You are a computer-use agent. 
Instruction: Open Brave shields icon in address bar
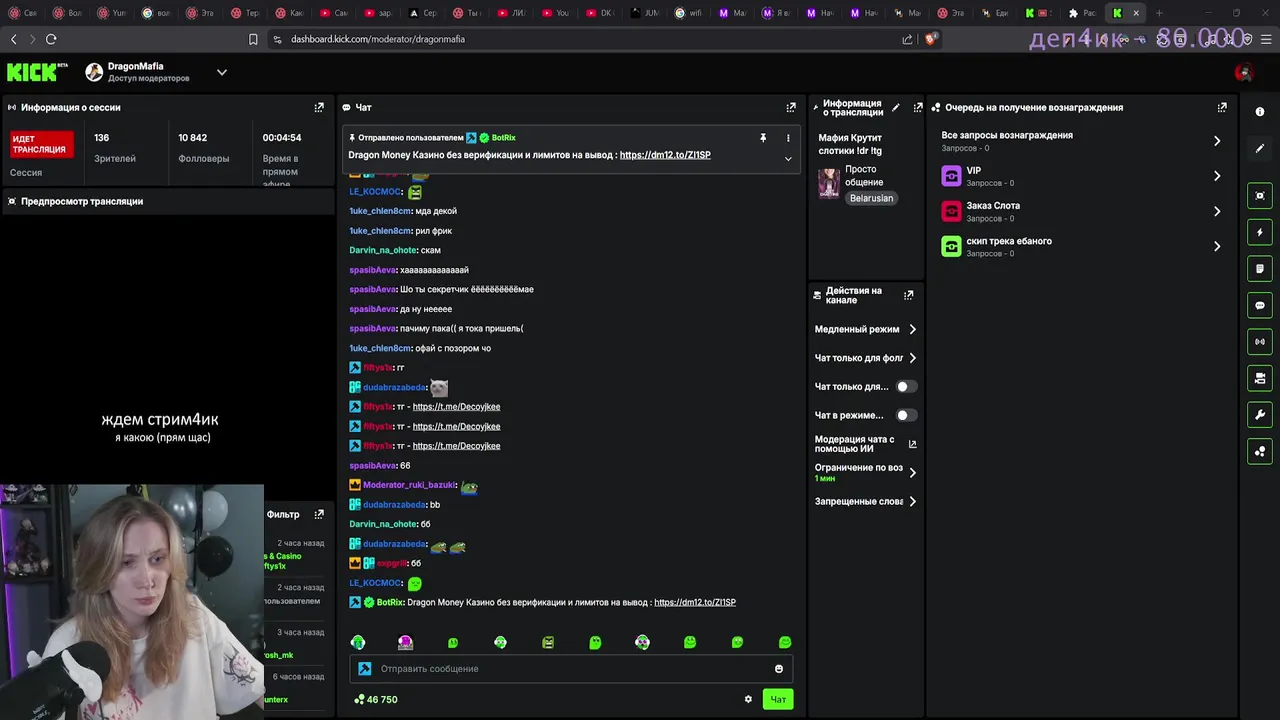click(931, 39)
